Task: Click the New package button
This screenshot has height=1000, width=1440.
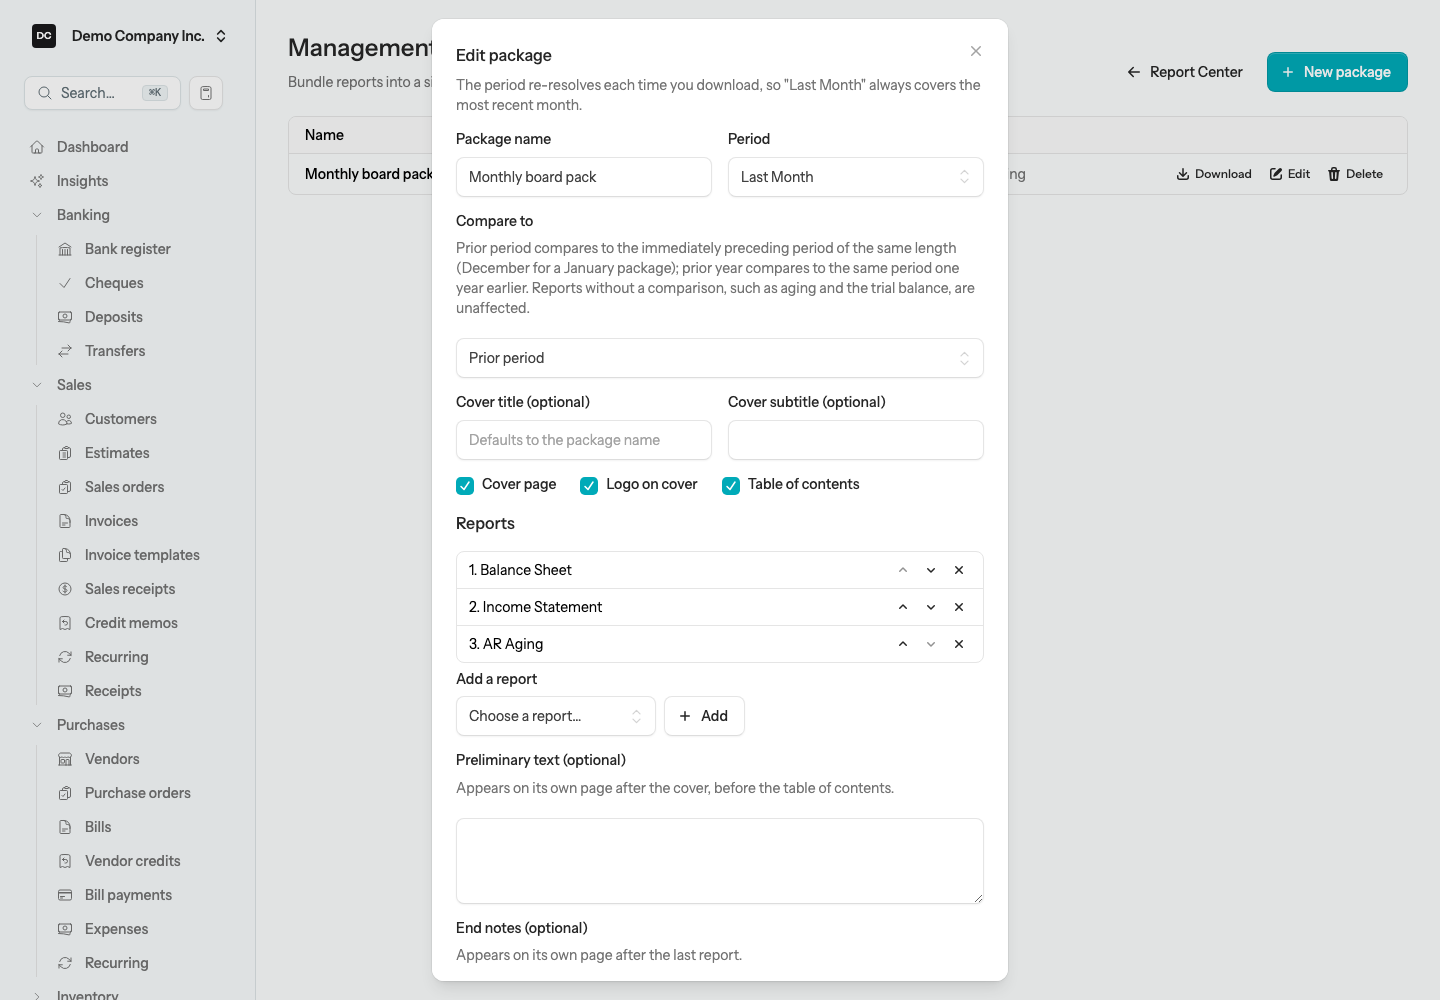Action: click(x=1337, y=72)
